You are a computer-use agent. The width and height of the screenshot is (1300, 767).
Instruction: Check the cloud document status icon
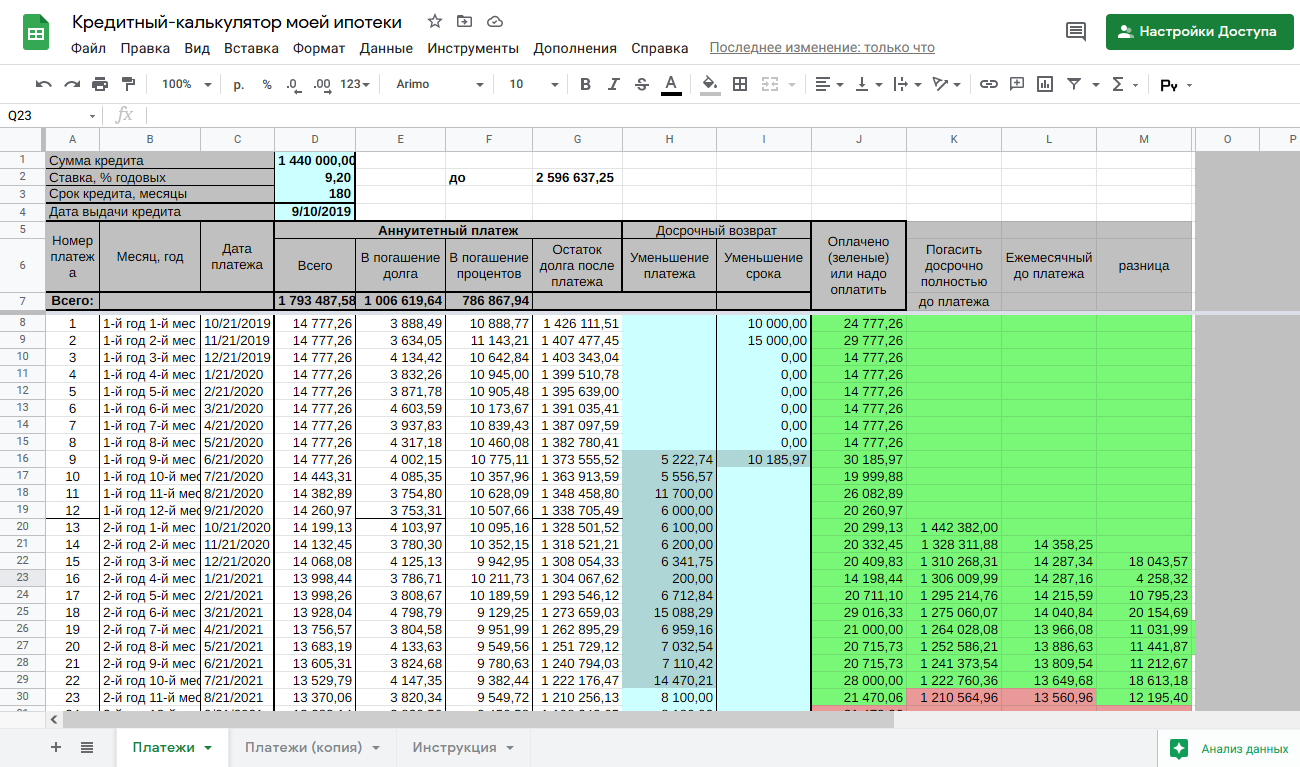[x=494, y=21]
